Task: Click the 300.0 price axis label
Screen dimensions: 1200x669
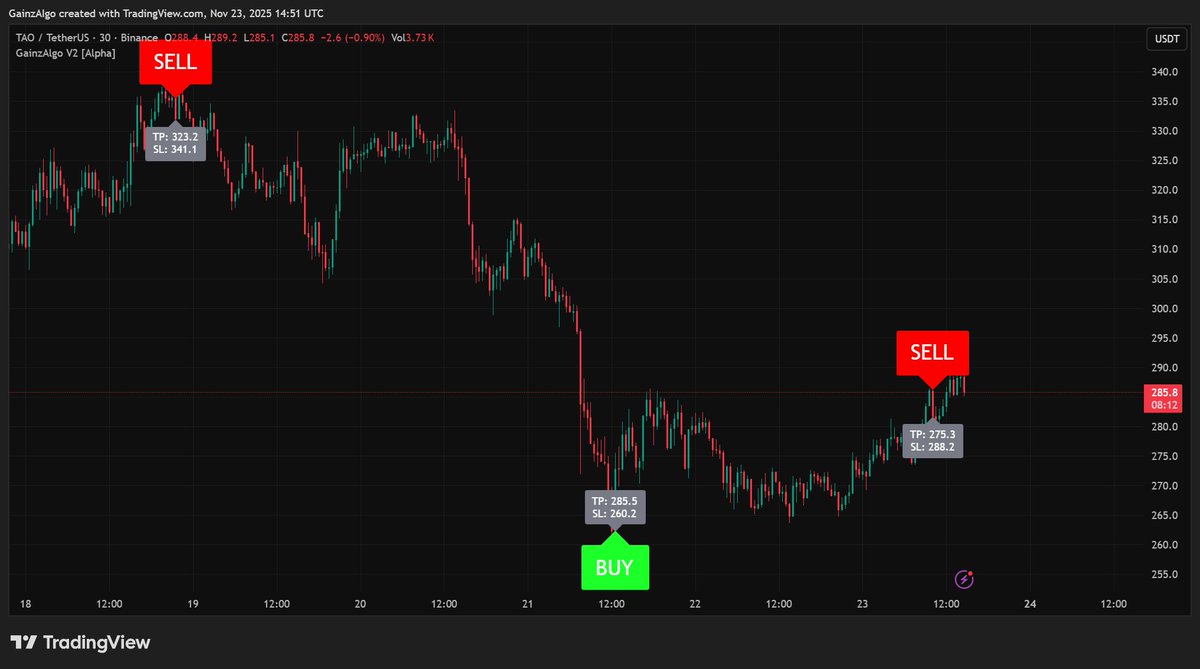Action: [1166, 309]
